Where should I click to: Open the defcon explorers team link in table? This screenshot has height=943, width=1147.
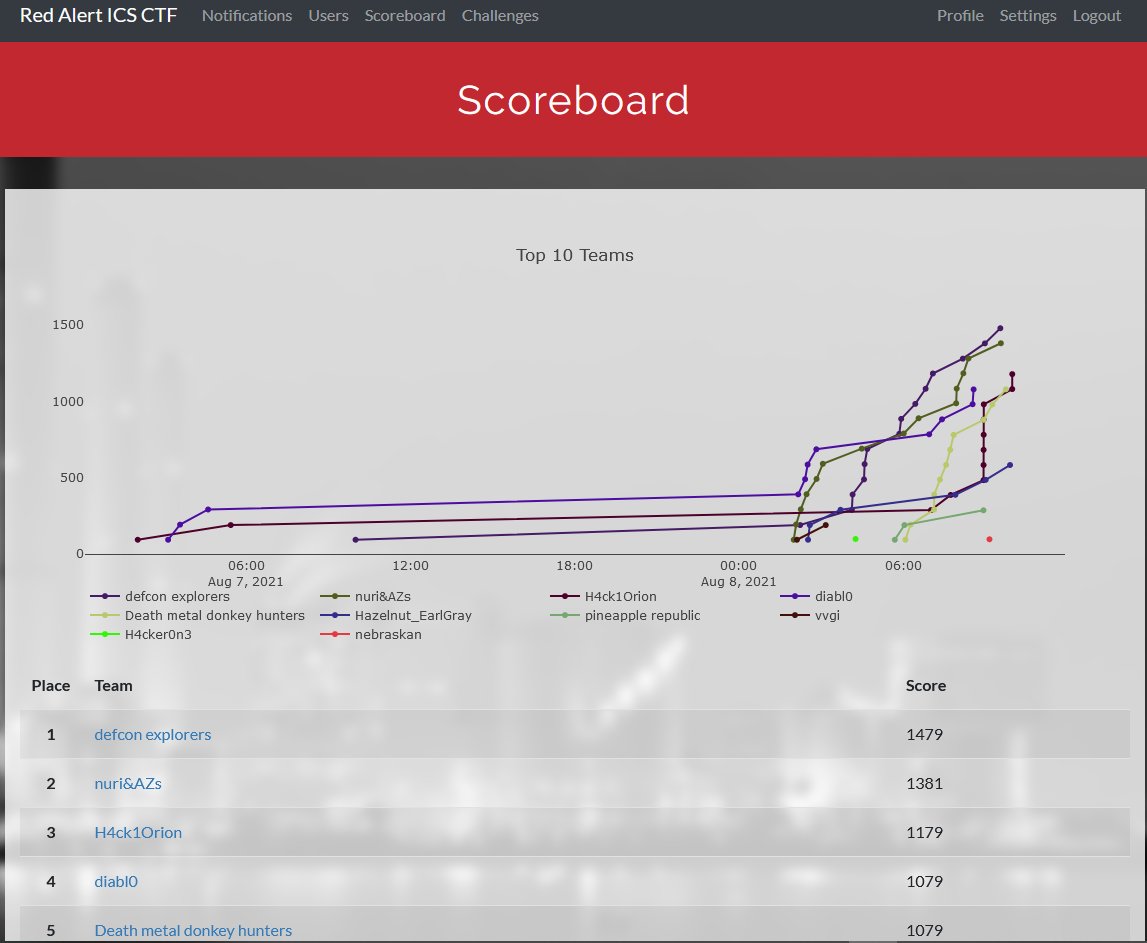[152, 735]
